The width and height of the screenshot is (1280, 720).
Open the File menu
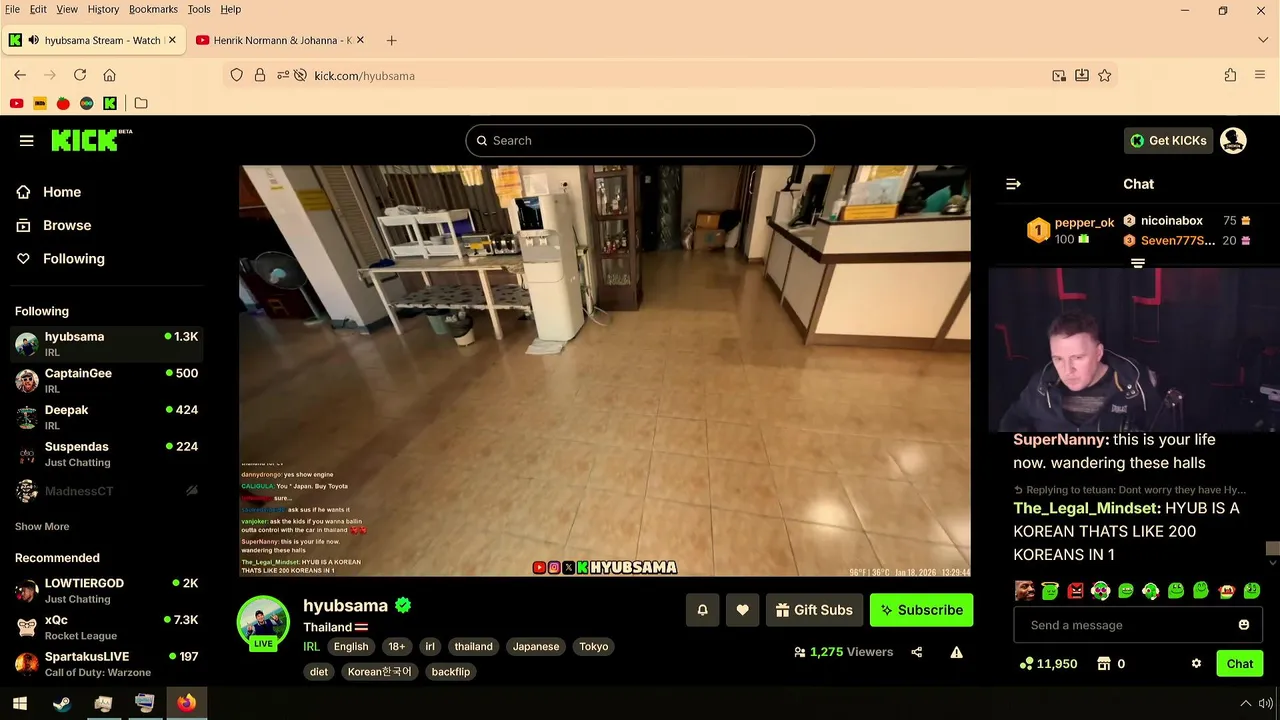point(12,9)
